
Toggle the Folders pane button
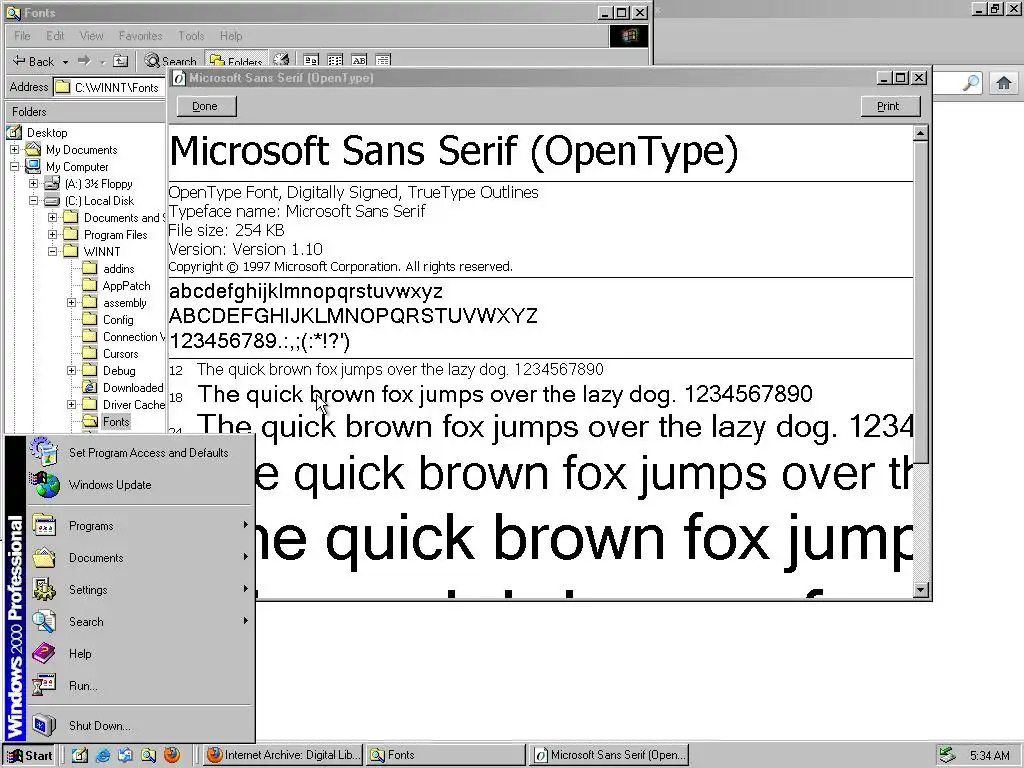(x=236, y=61)
